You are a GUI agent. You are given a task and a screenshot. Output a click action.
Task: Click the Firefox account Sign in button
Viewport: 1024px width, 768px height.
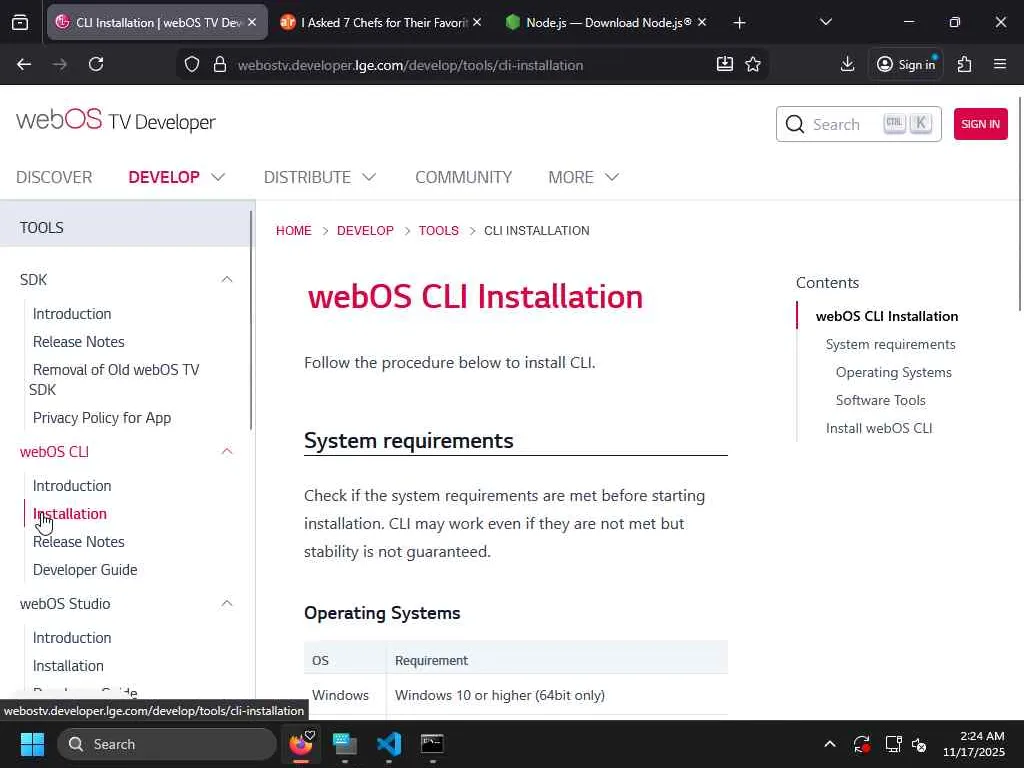(905, 64)
